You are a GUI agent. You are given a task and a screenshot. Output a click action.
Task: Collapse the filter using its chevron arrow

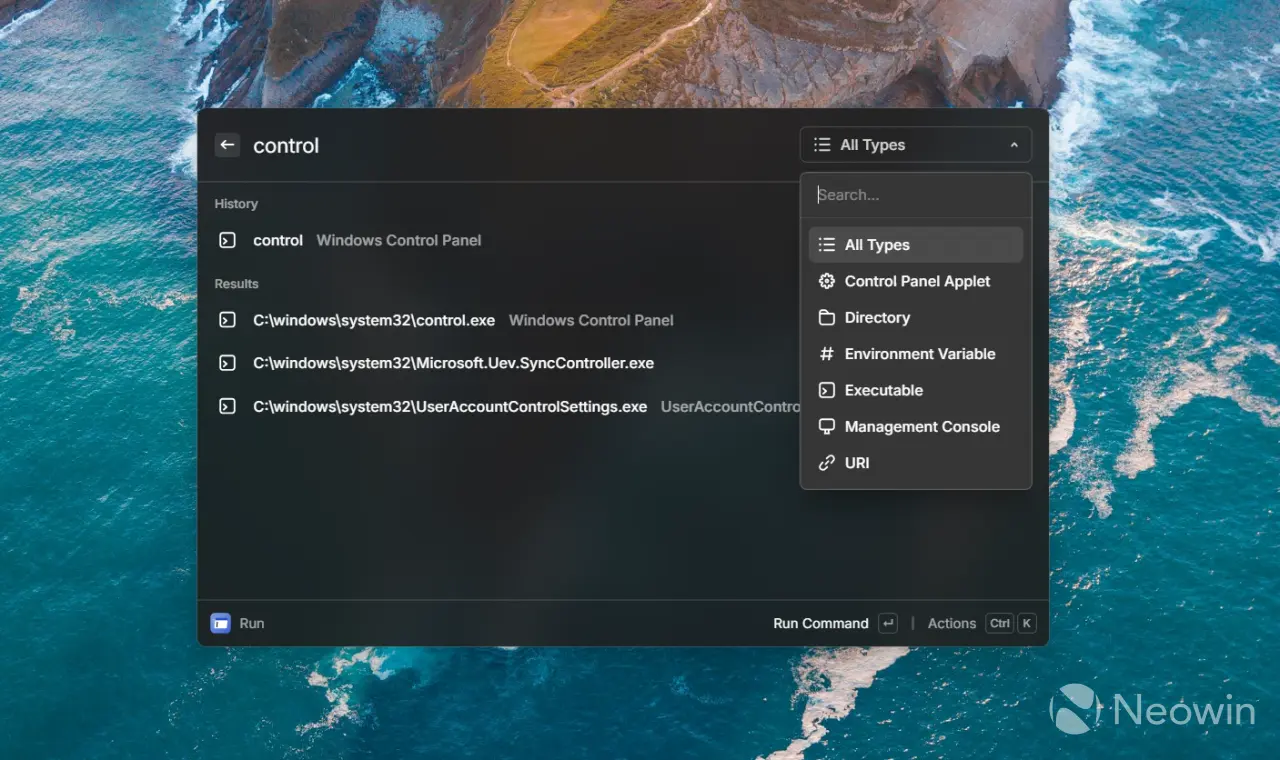(1014, 145)
